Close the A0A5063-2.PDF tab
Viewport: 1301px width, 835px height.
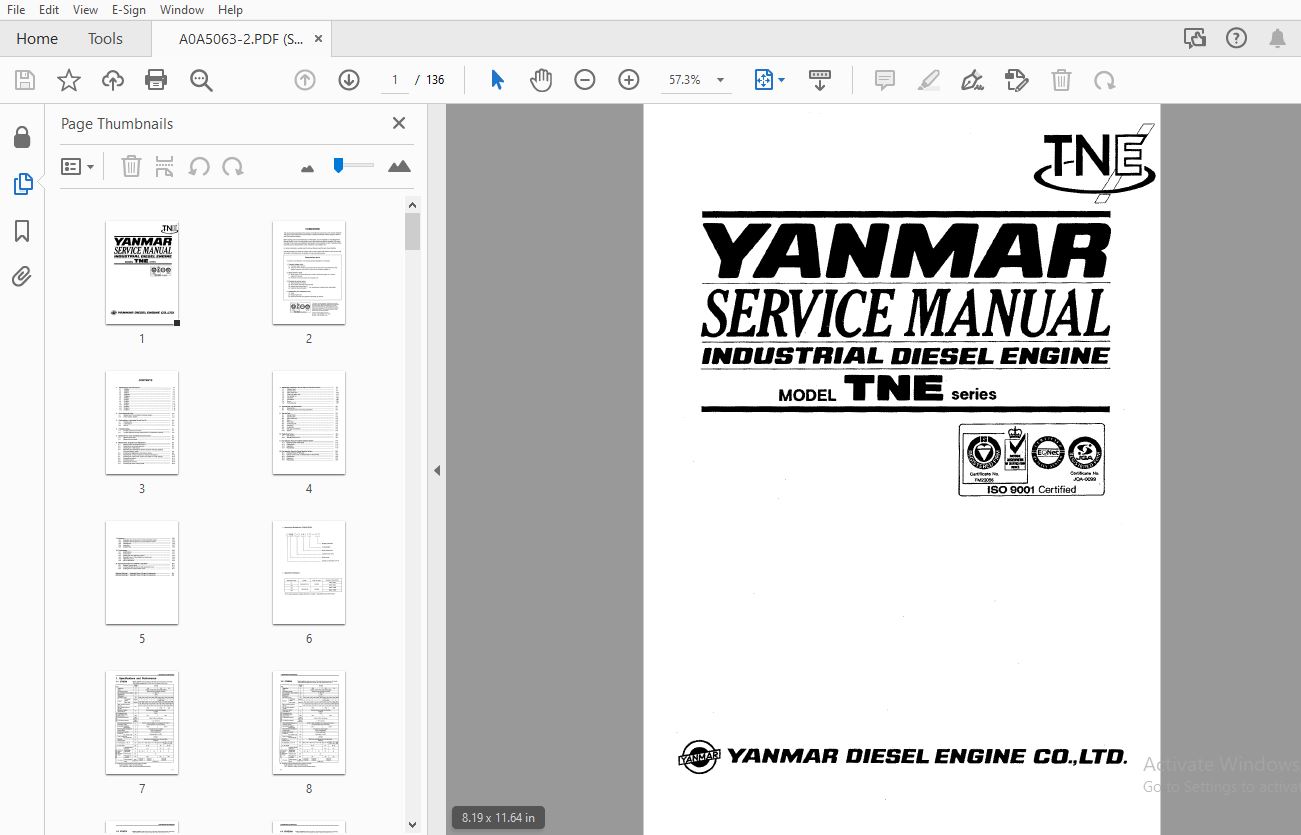pos(319,39)
